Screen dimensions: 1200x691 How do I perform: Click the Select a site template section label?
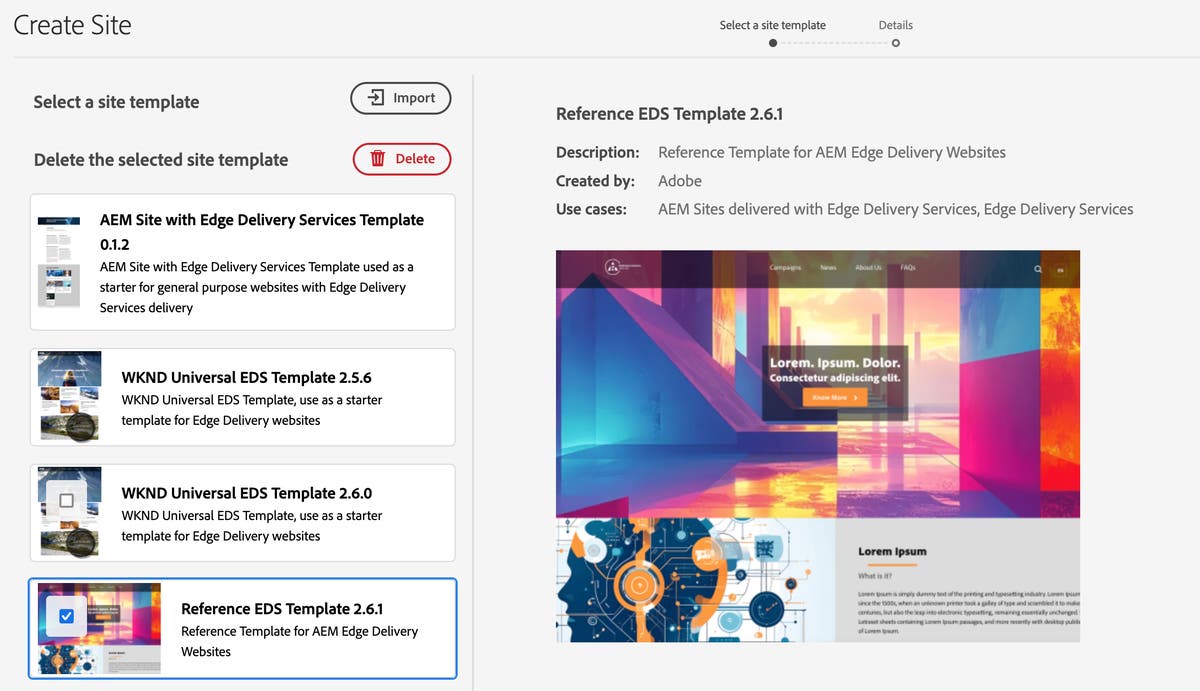point(116,102)
